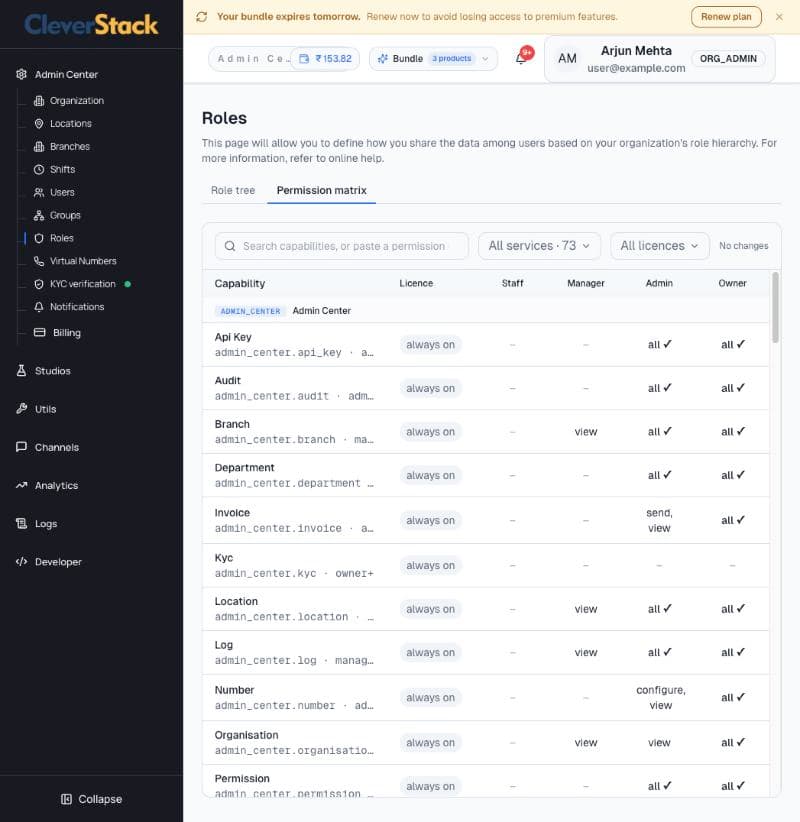This screenshot has height=822, width=800.
Task: Toggle Manager 'view' cell for Branch
Action: pos(586,431)
